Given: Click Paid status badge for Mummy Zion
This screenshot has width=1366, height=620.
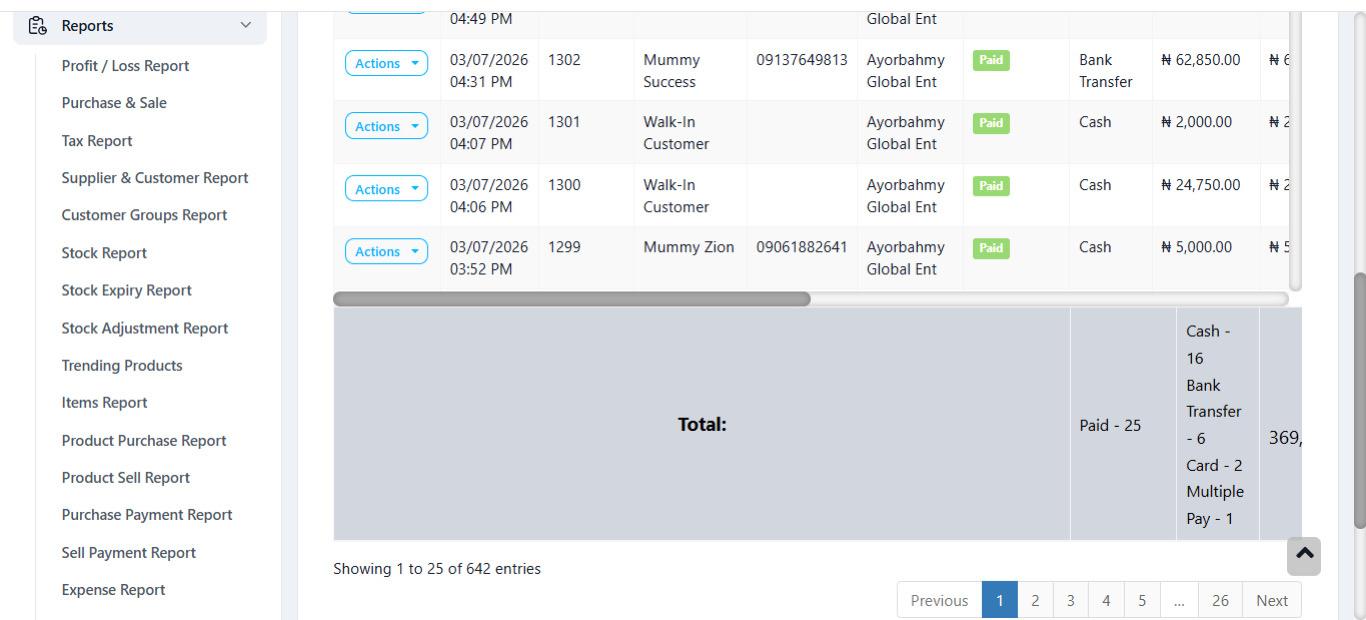Looking at the screenshot, I should coord(991,248).
